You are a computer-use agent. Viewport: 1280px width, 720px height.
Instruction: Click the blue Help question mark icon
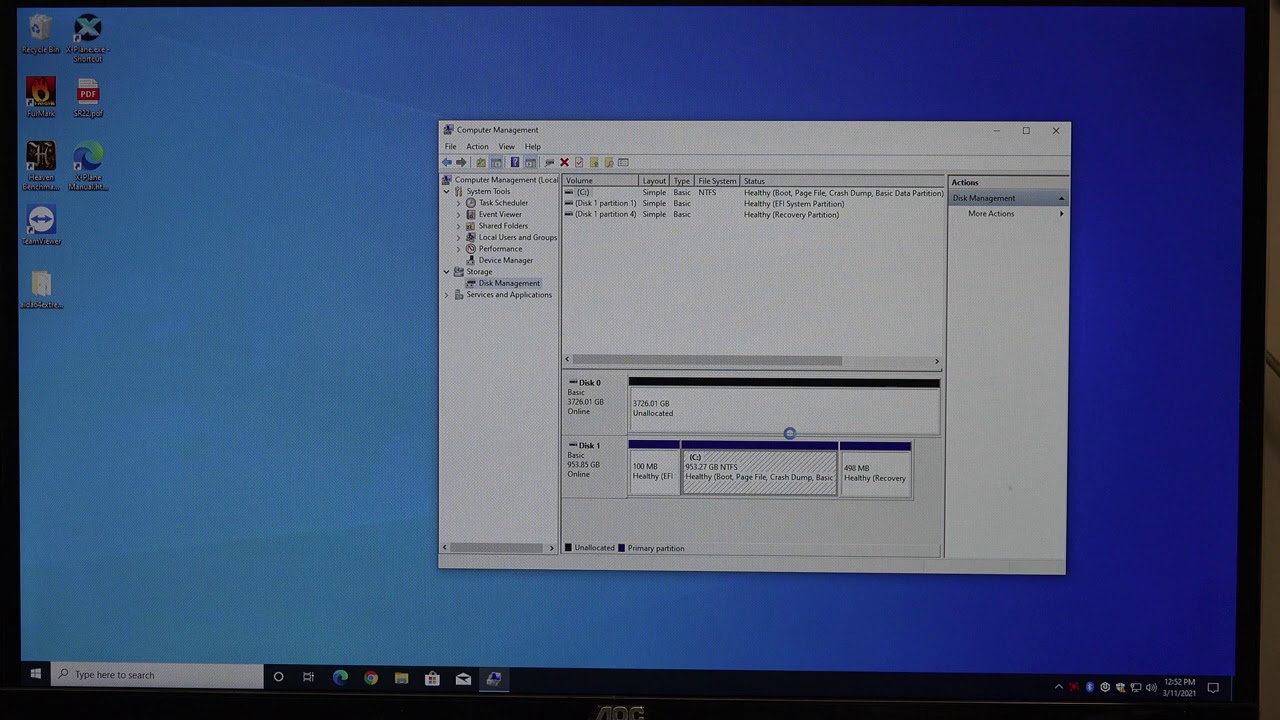click(515, 162)
